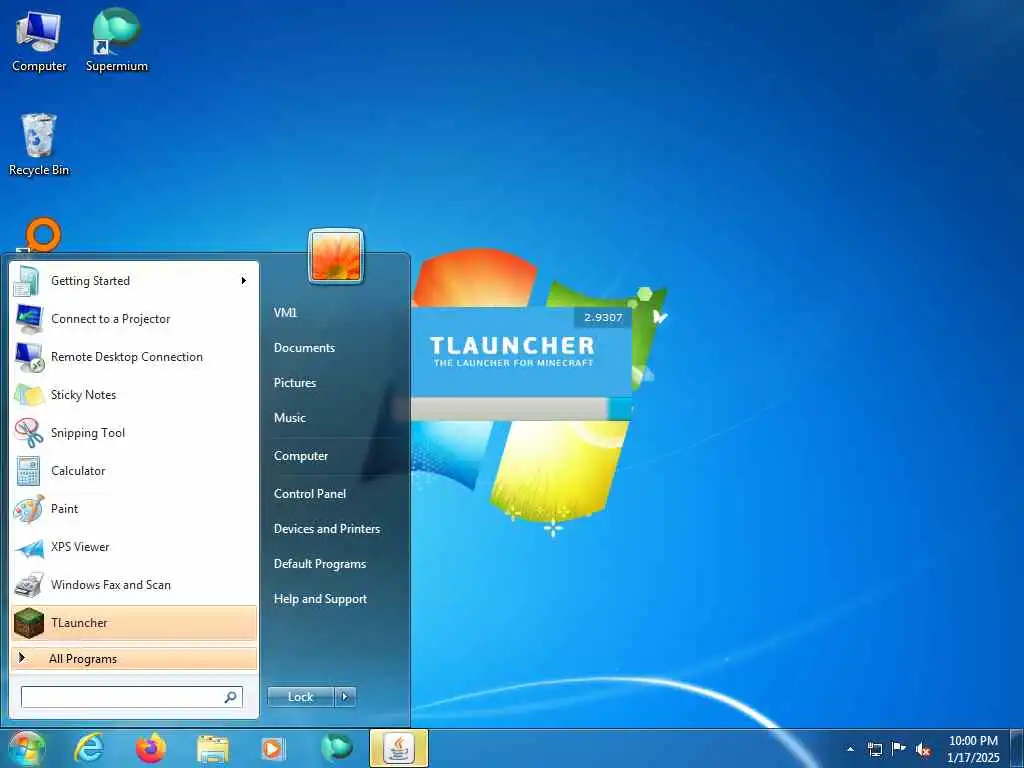
Task: Open Windows Explorer folder icon on taskbar
Action: coord(212,748)
